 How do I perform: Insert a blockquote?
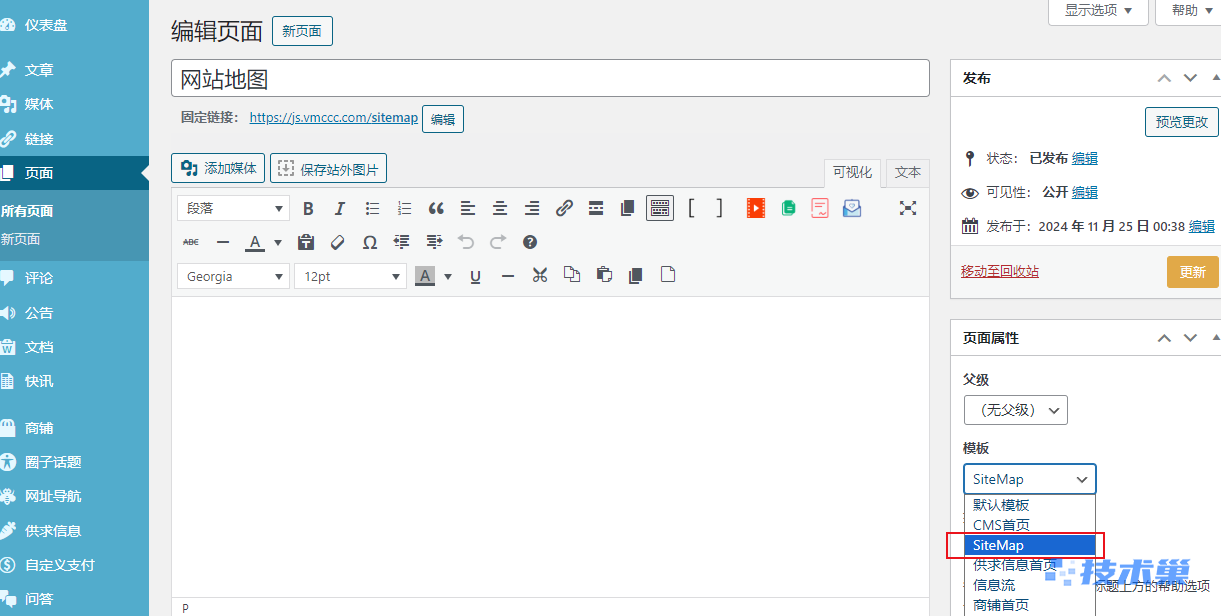coord(436,208)
